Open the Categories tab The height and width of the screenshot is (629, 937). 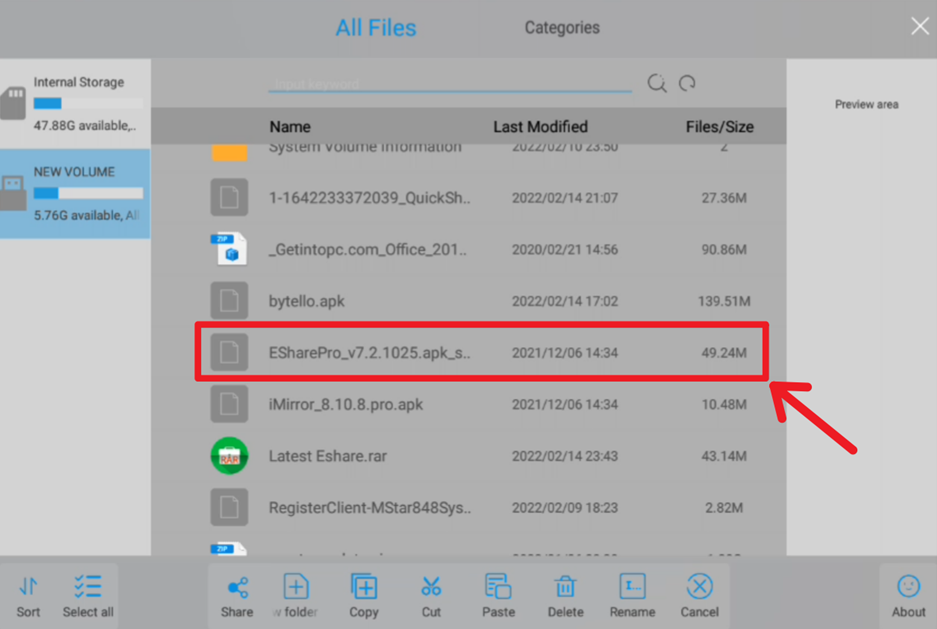click(562, 27)
